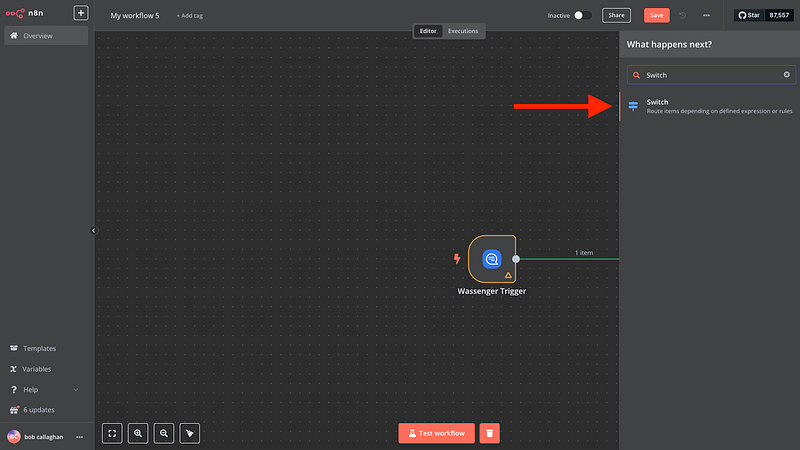Click the fit-to-view canvas icon
Viewport: 800px width, 450px height.
113,433
